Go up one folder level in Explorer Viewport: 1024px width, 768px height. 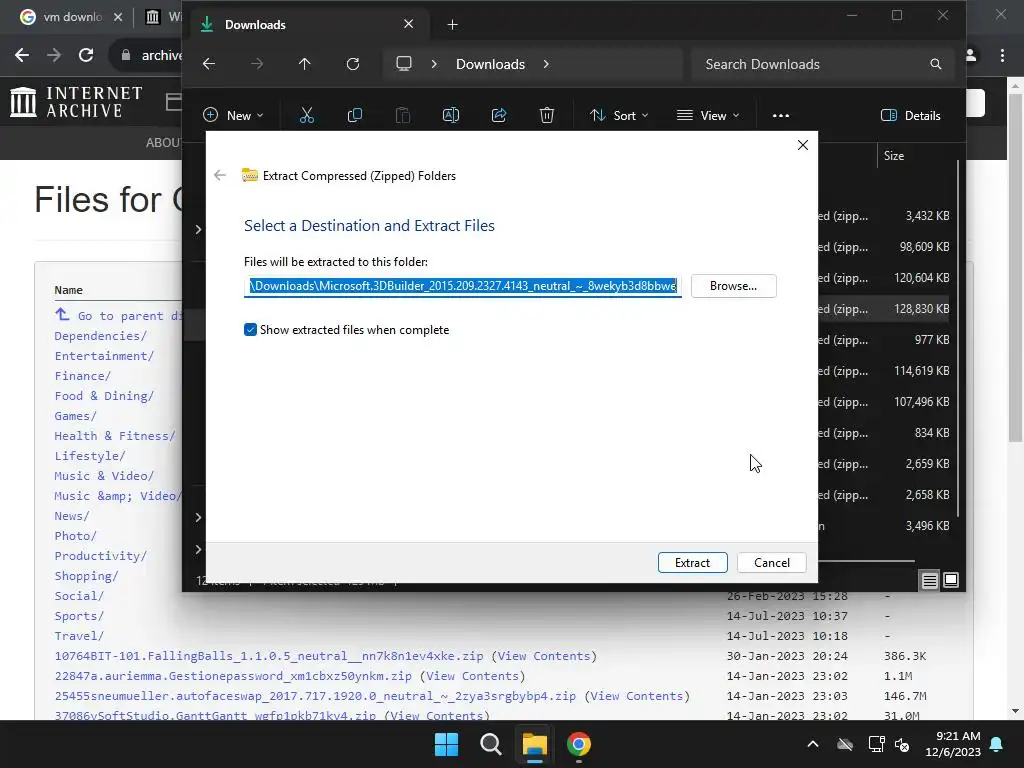[x=304, y=64]
